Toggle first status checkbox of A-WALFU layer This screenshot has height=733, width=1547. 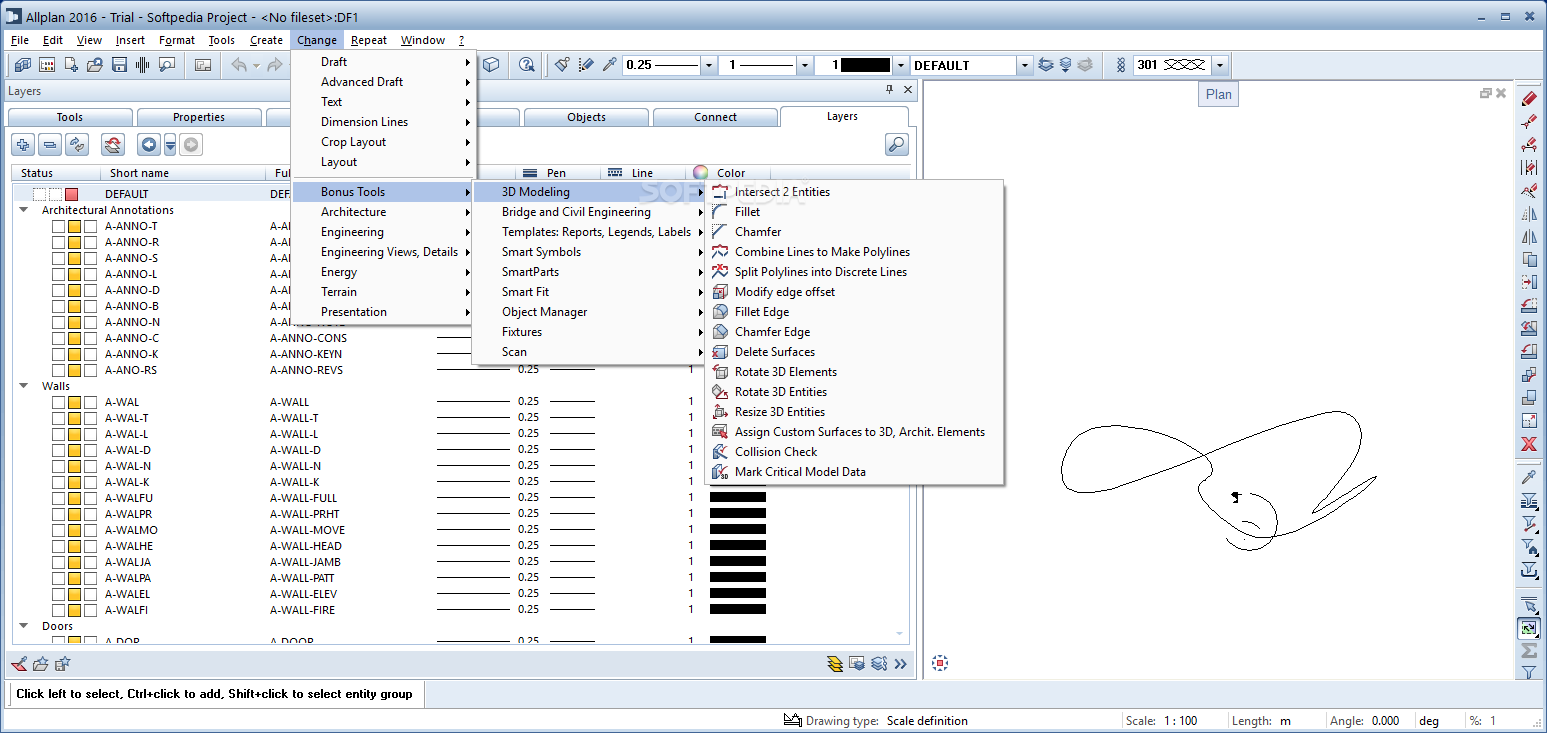click(x=58, y=498)
